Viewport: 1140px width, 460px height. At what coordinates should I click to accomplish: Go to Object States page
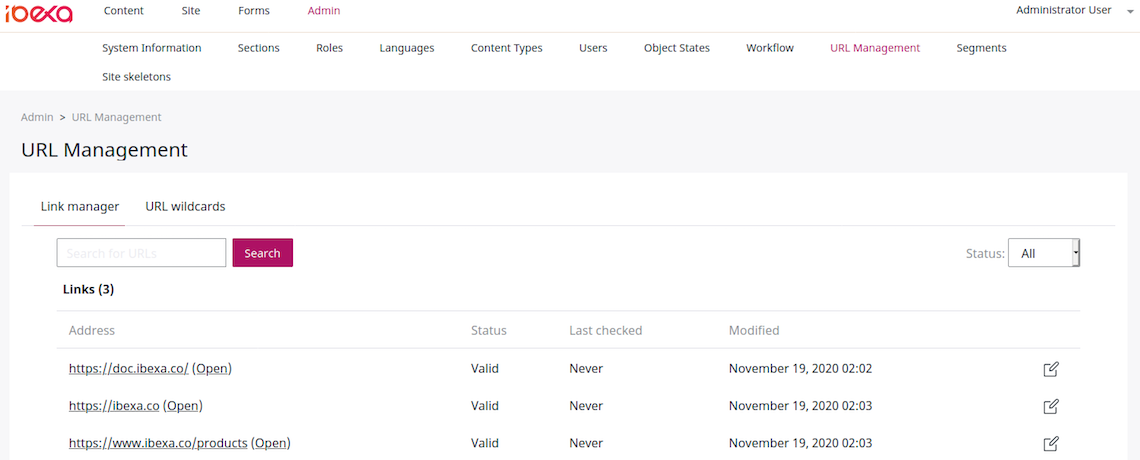pos(676,48)
